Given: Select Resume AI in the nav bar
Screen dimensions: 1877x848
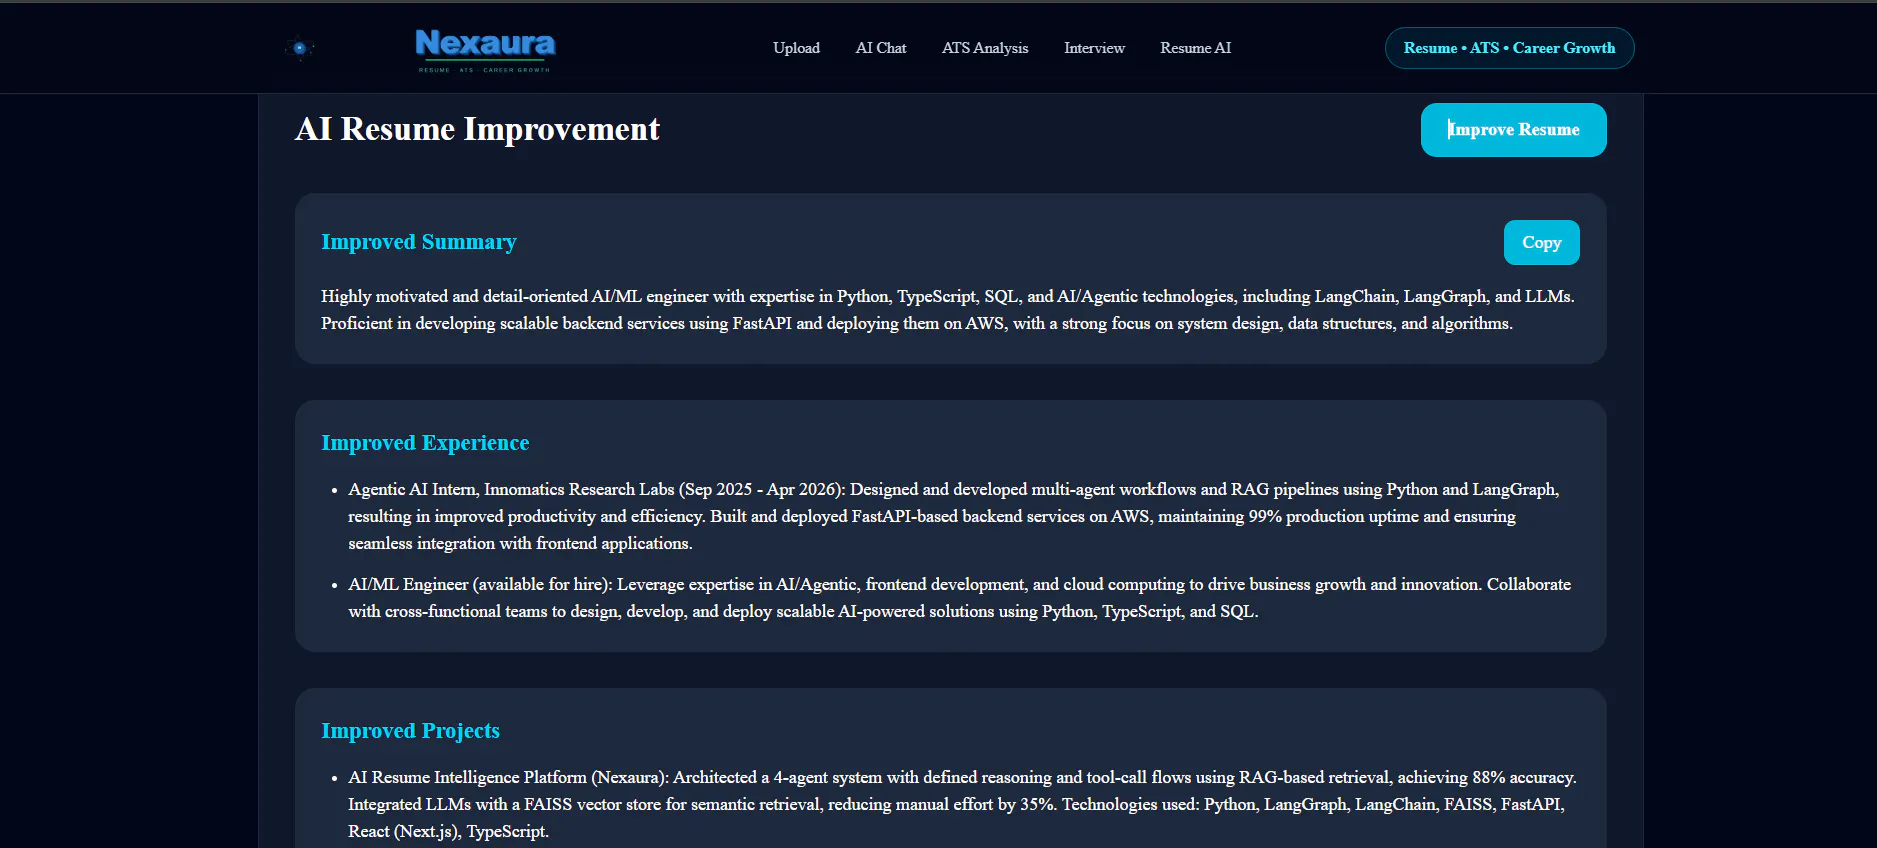Looking at the screenshot, I should 1195,48.
